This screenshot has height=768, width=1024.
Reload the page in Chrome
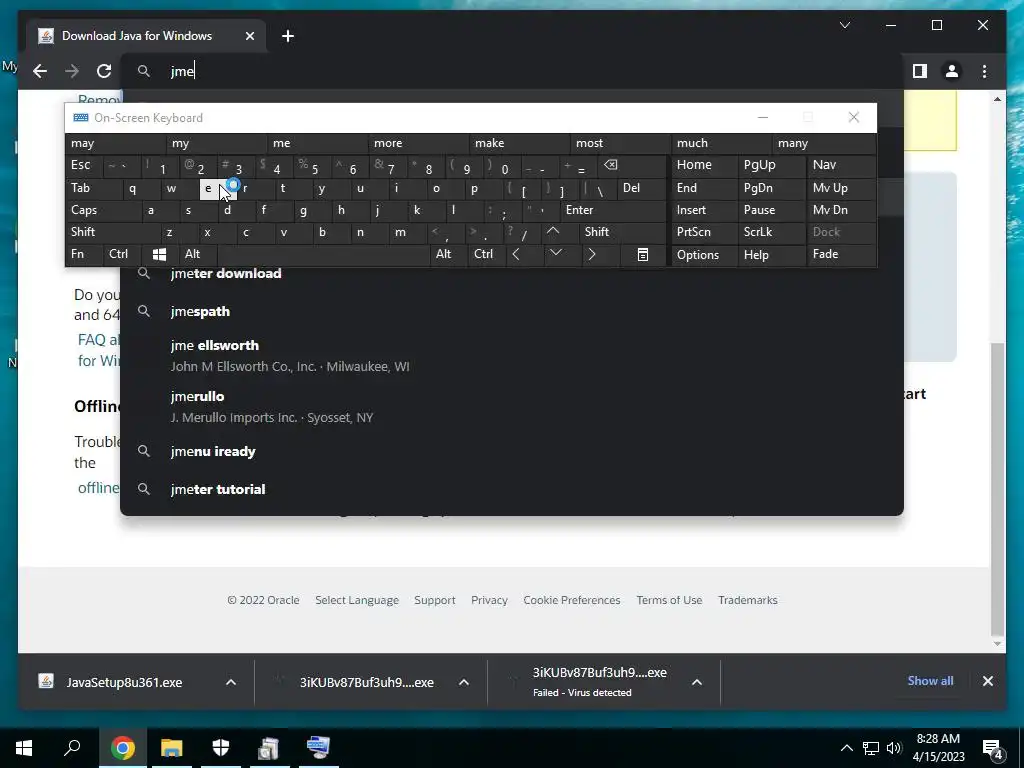tap(104, 71)
